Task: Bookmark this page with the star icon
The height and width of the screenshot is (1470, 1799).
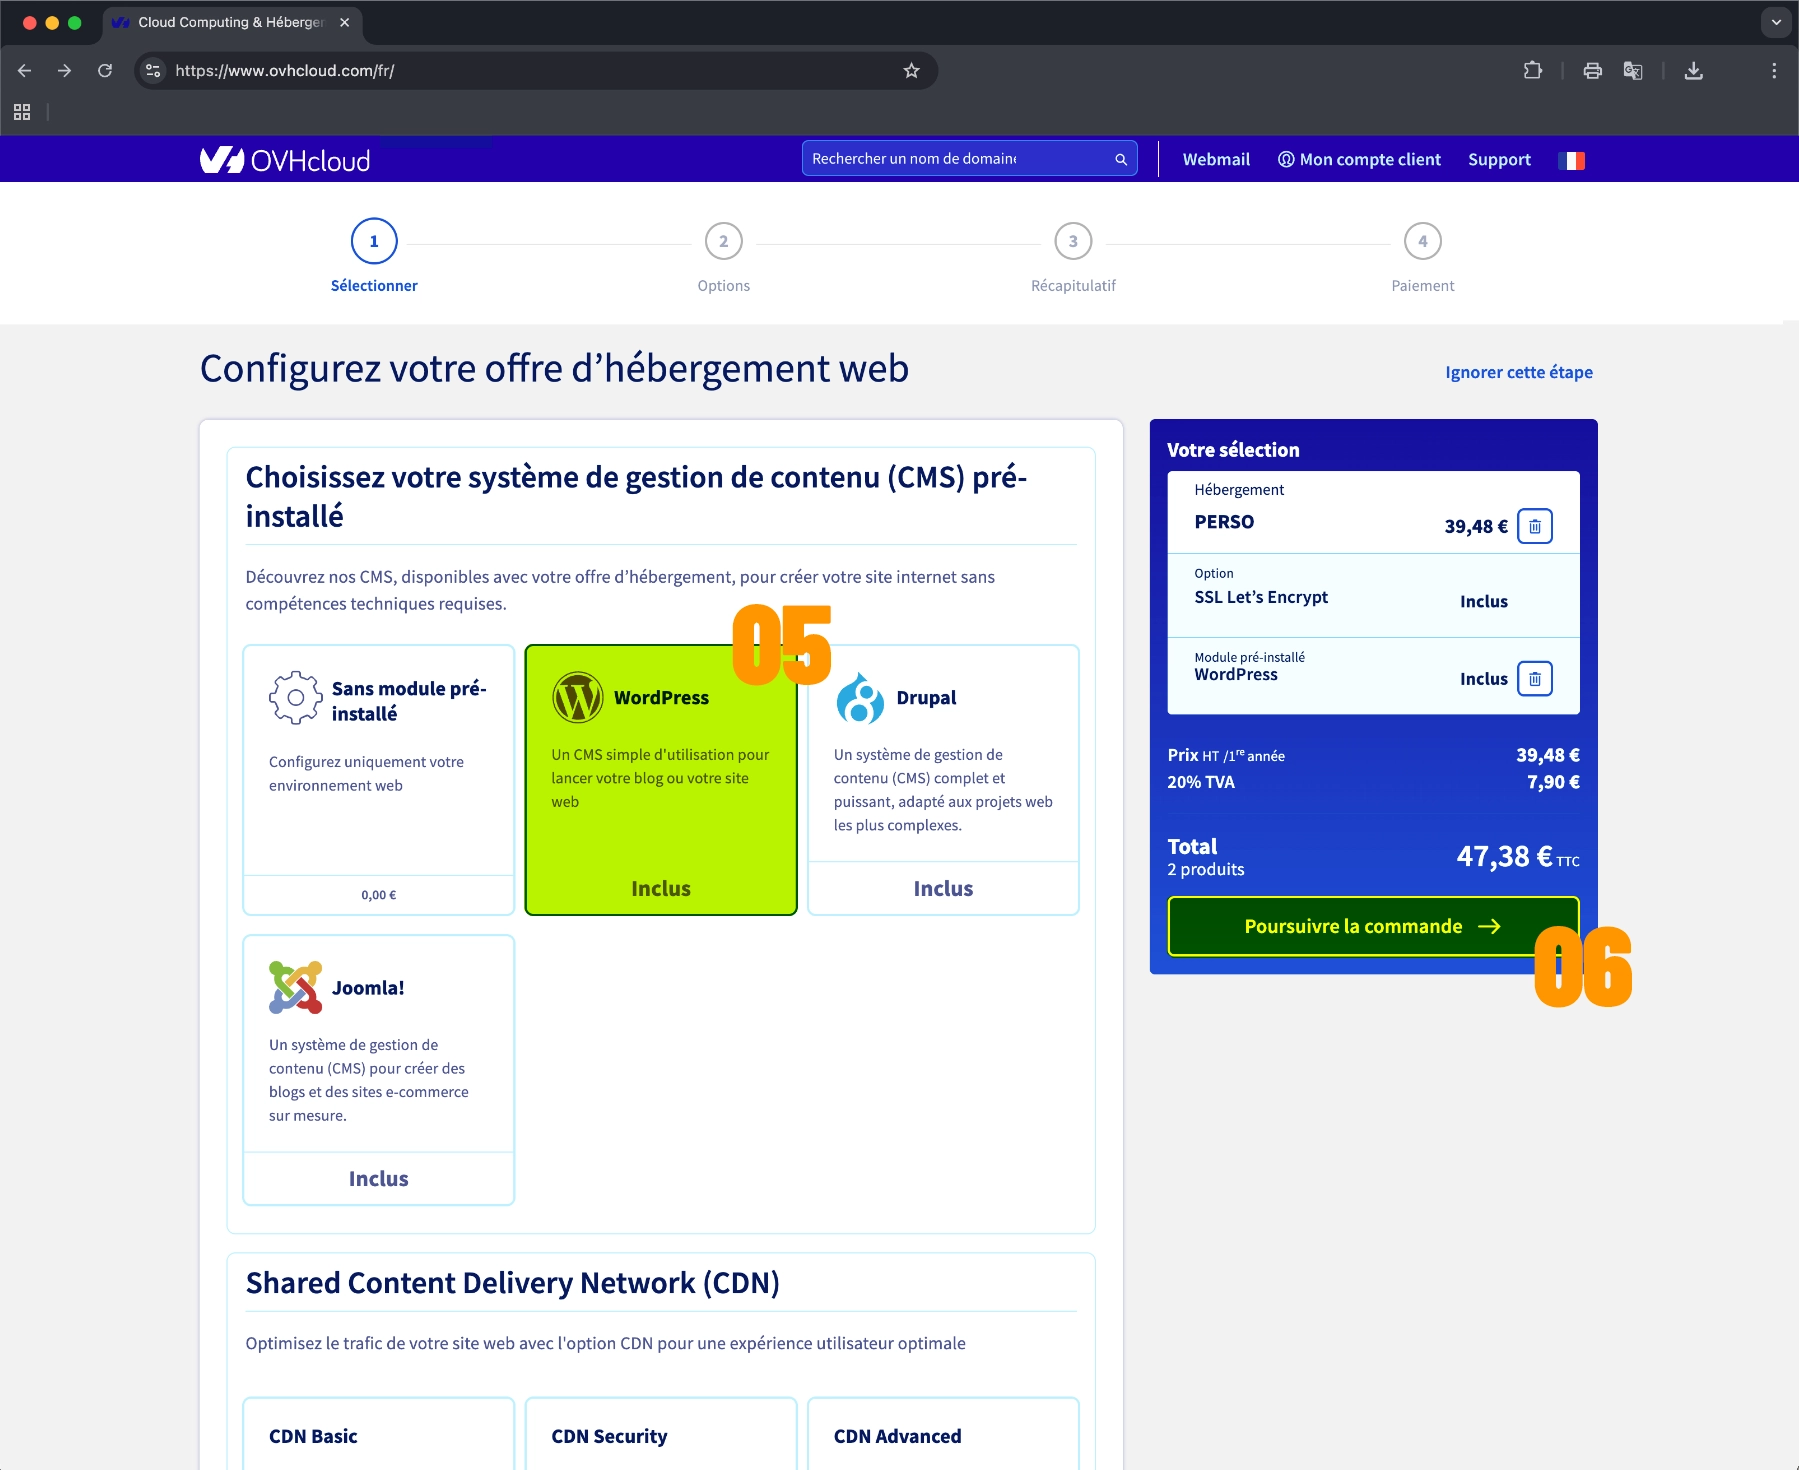Action: (911, 71)
